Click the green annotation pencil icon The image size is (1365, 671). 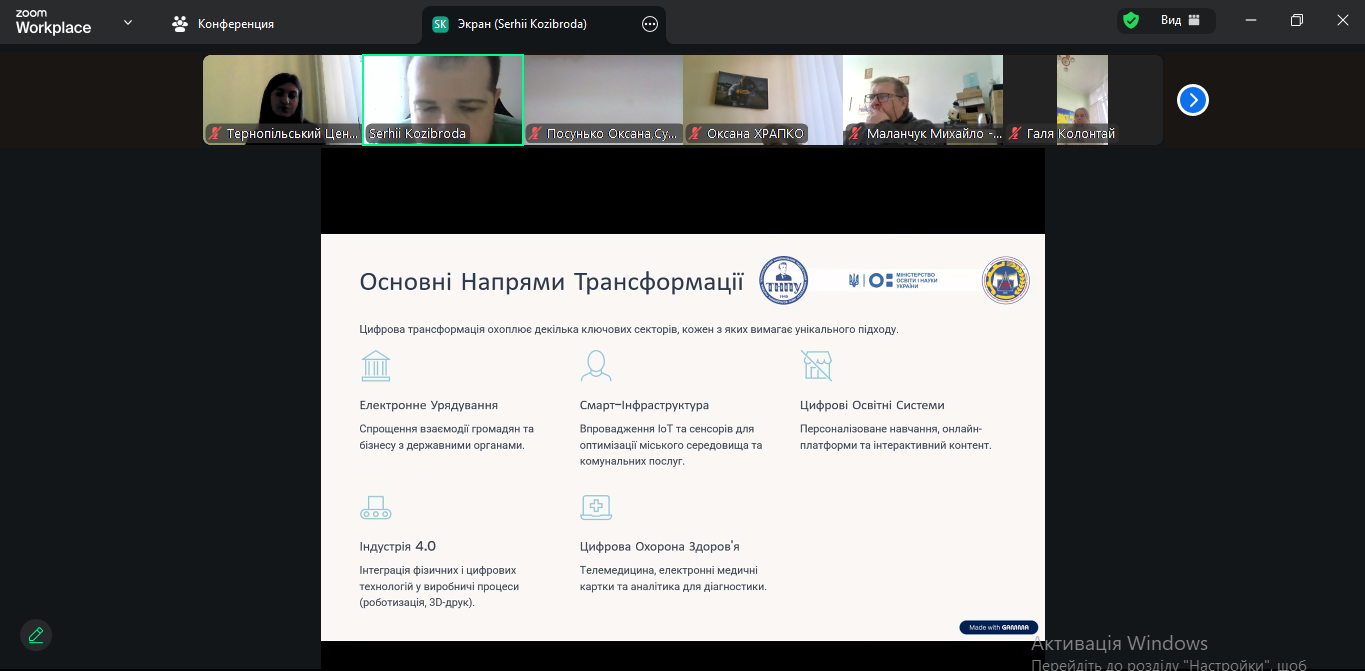[36, 635]
